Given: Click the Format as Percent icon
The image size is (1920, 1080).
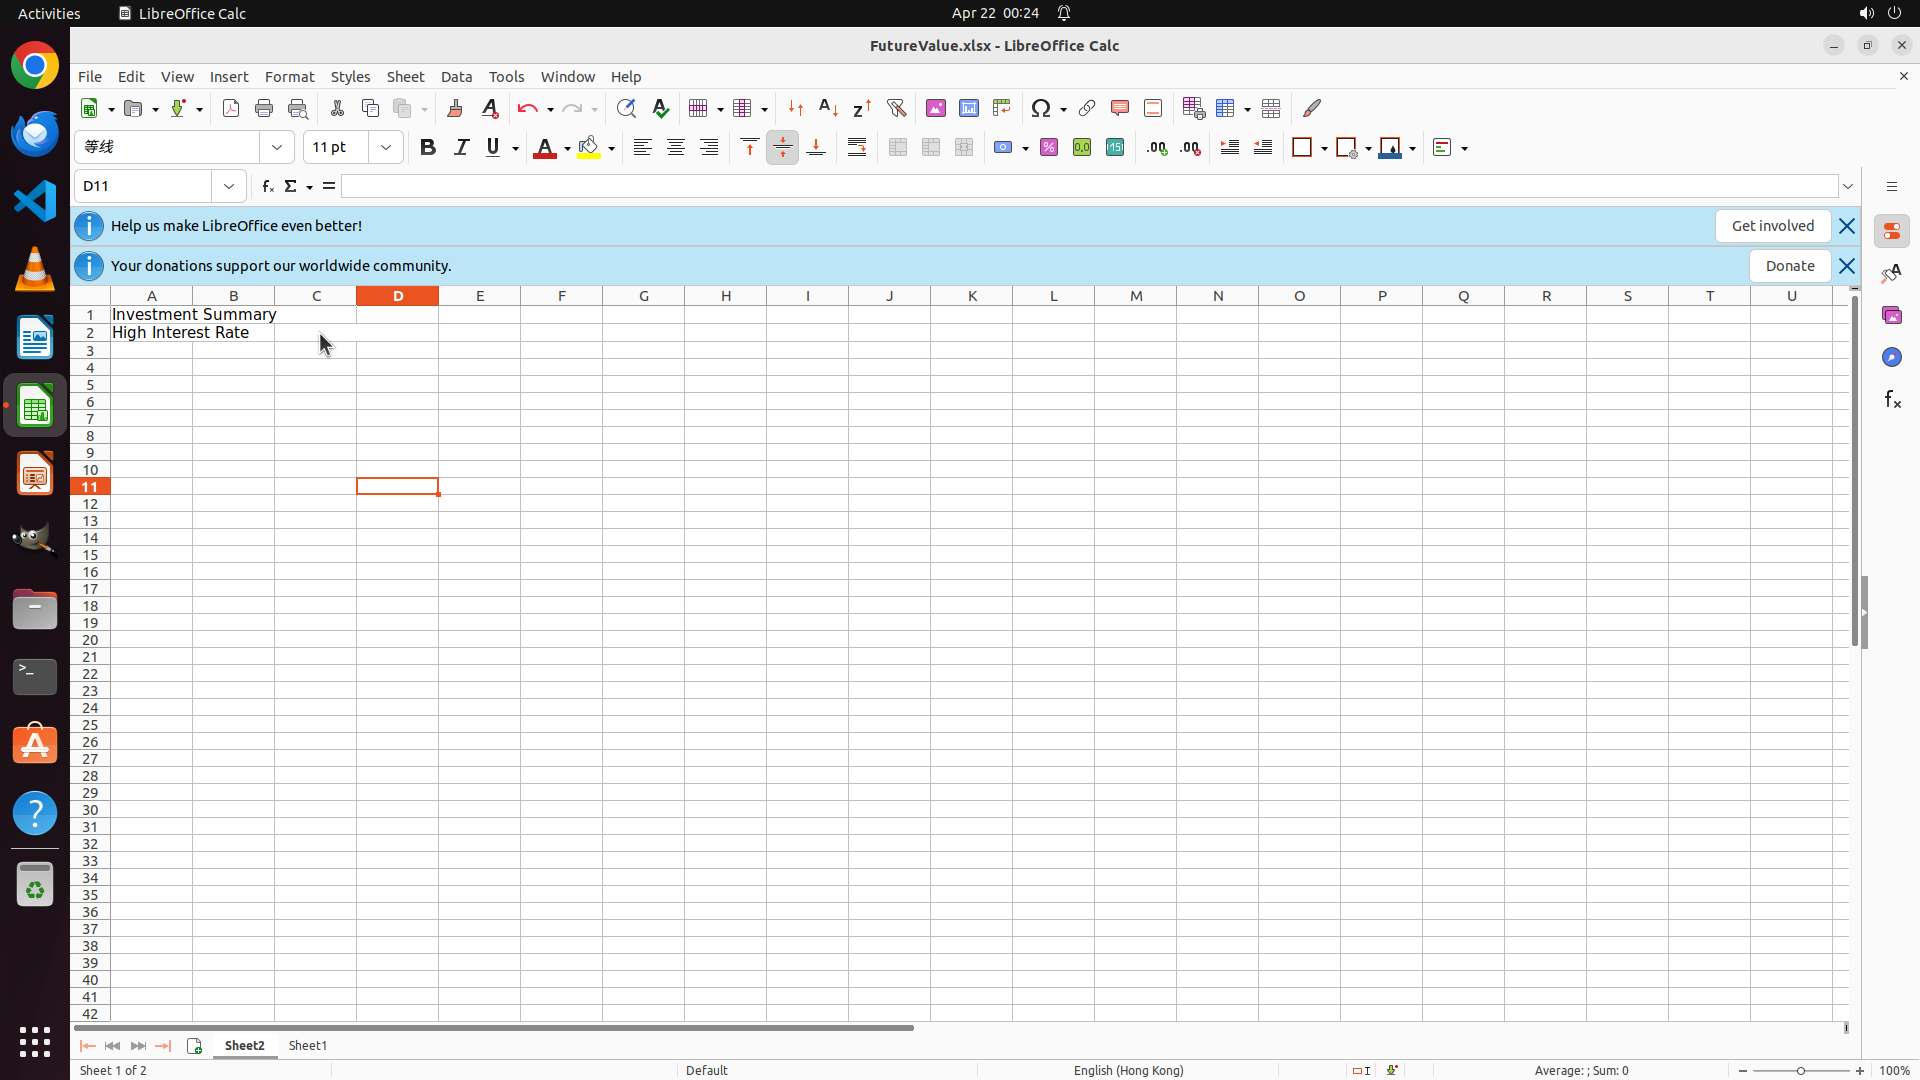Looking at the screenshot, I should point(1049,148).
